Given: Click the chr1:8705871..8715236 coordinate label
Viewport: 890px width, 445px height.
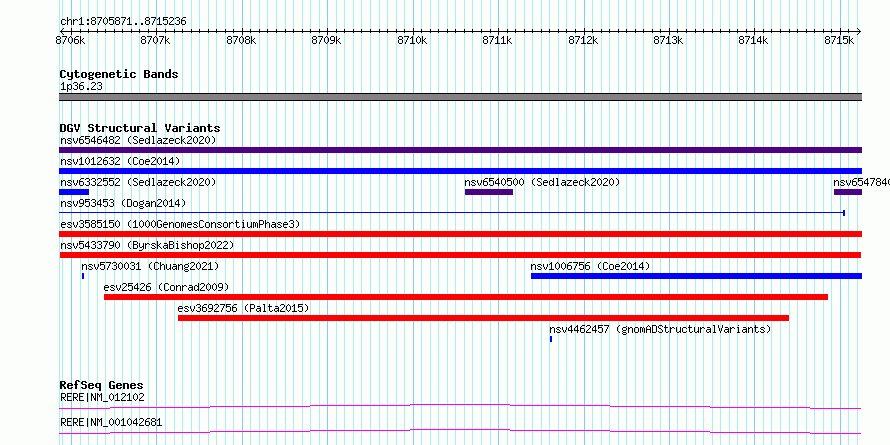Looking at the screenshot, I should [x=123, y=22].
